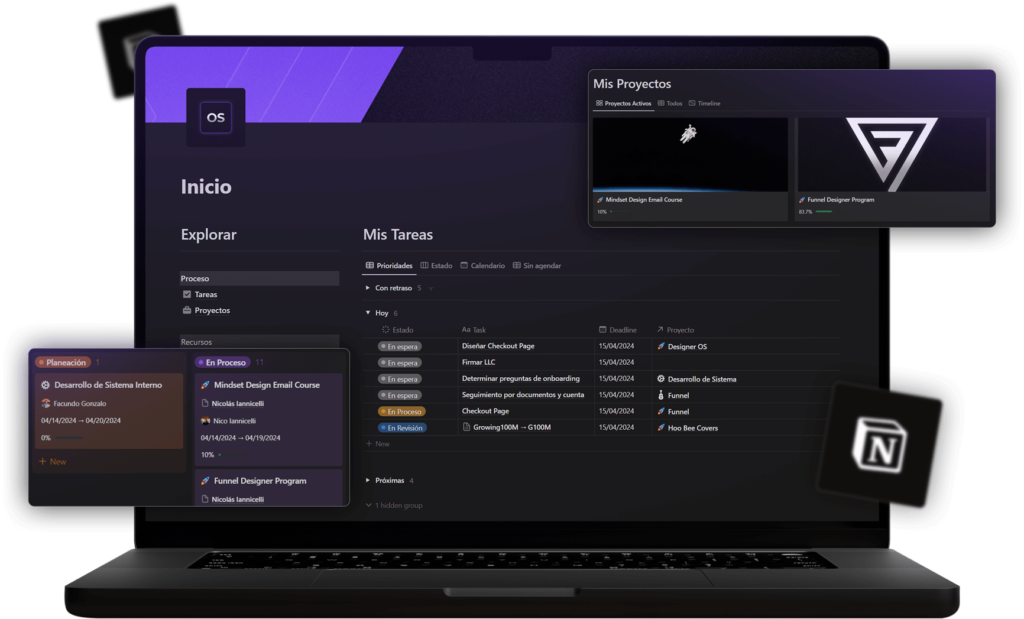Click the Firmar LLC task name
Image resolution: width=1024 pixels, height=619 pixels.
tap(478, 362)
